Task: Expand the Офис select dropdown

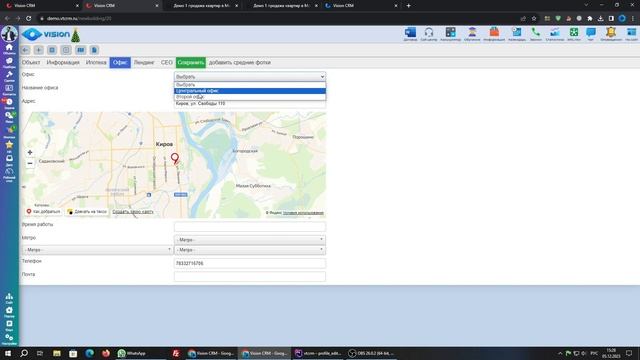Action: (x=250, y=76)
